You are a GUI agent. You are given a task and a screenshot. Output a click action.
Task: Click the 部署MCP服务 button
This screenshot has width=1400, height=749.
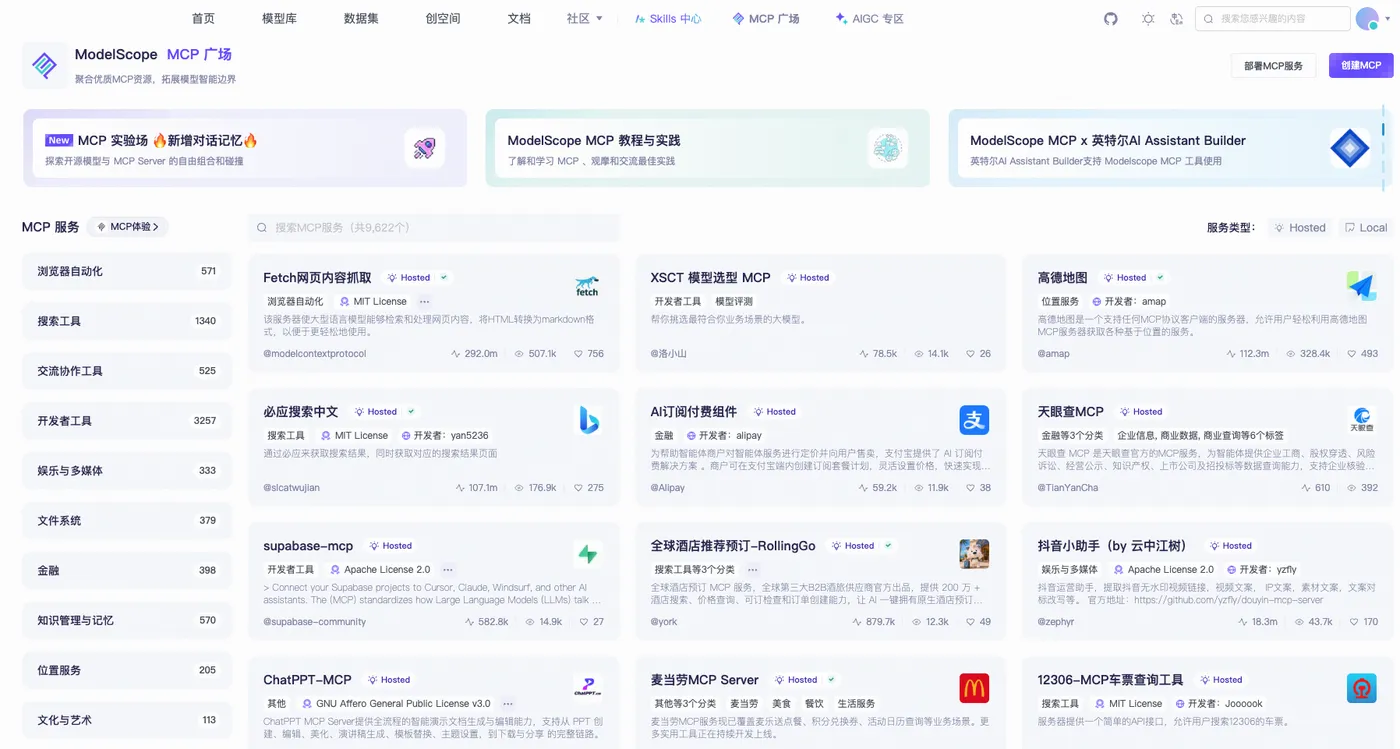click(1273, 66)
